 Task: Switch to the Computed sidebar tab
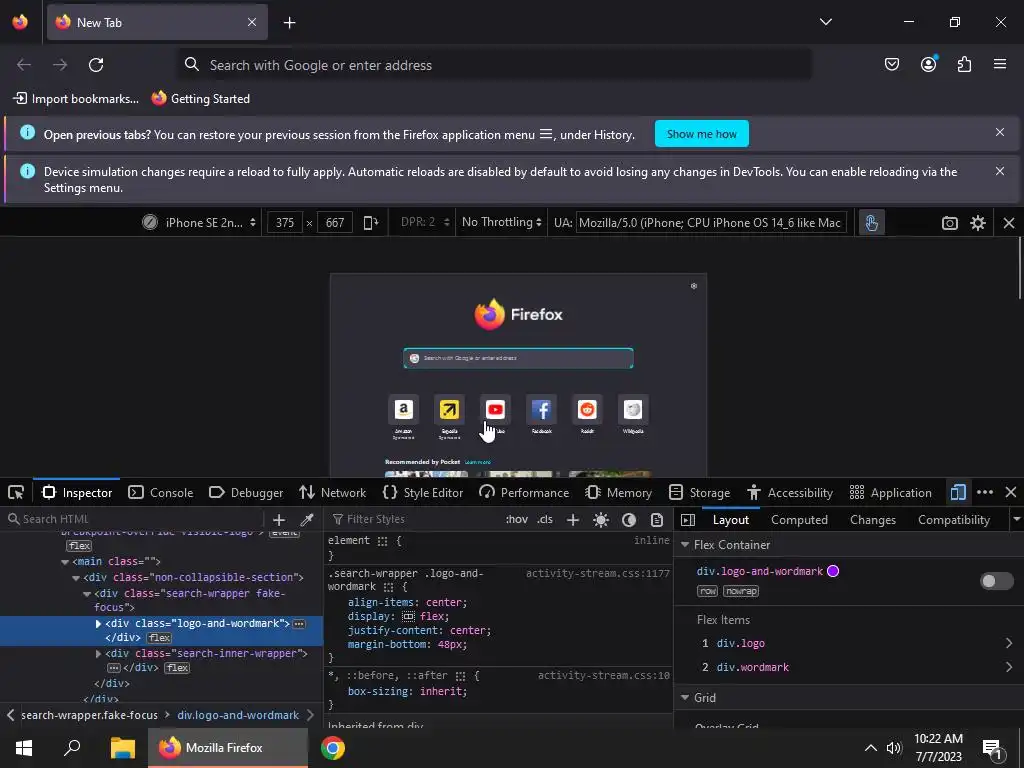click(799, 520)
